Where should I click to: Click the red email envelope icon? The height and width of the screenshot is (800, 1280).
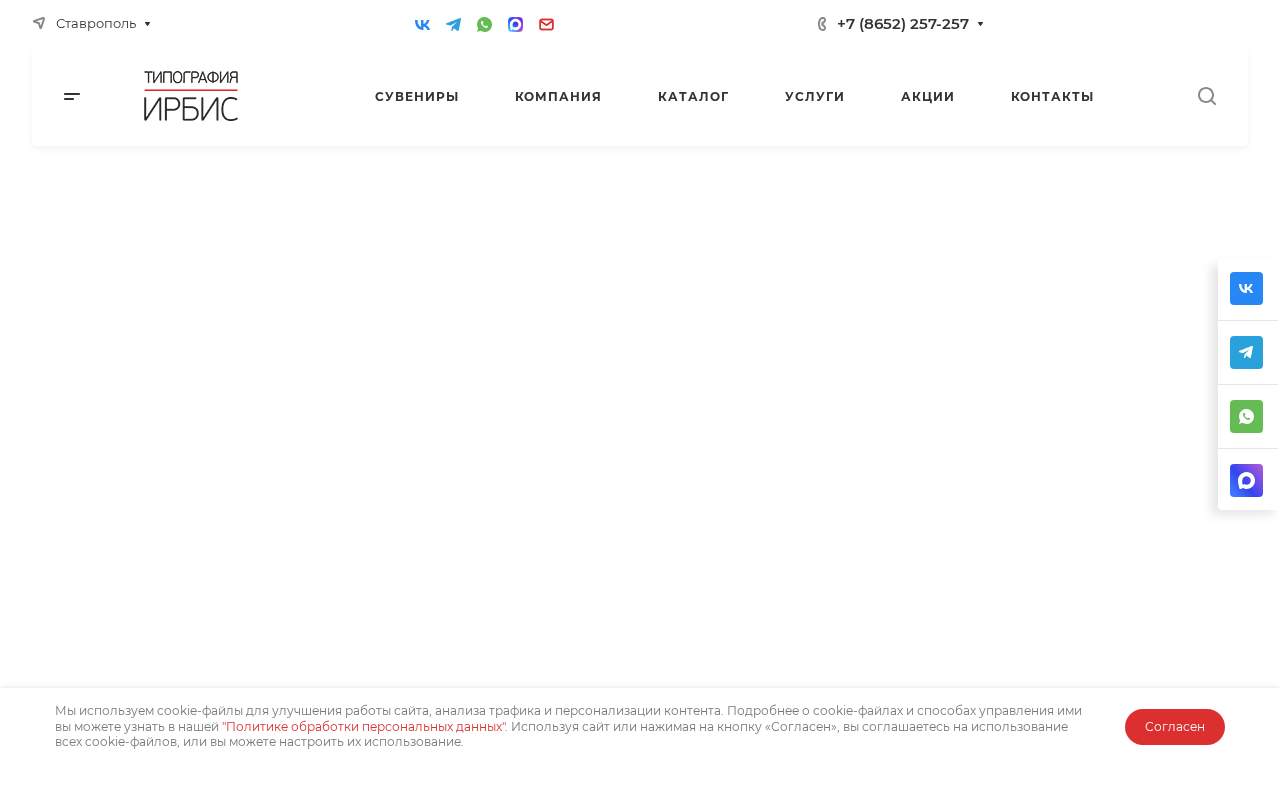click(x=546, y=24)
